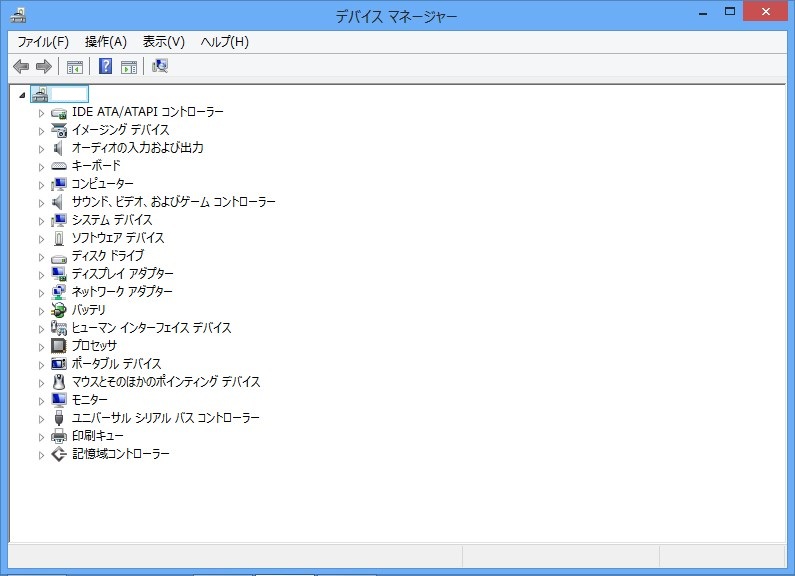Select the ユニバーサル シリアル バス コントローラー item

[165, 418]
